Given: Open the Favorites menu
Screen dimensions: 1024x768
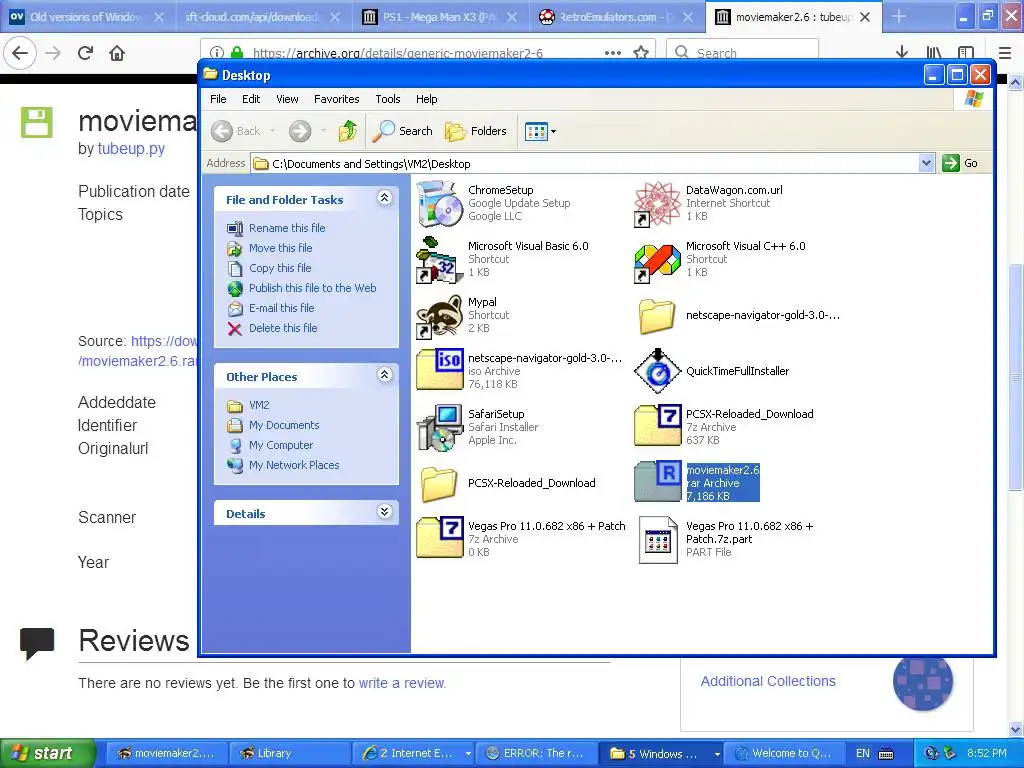Looking at the screenshot, I should coord(336,99).
